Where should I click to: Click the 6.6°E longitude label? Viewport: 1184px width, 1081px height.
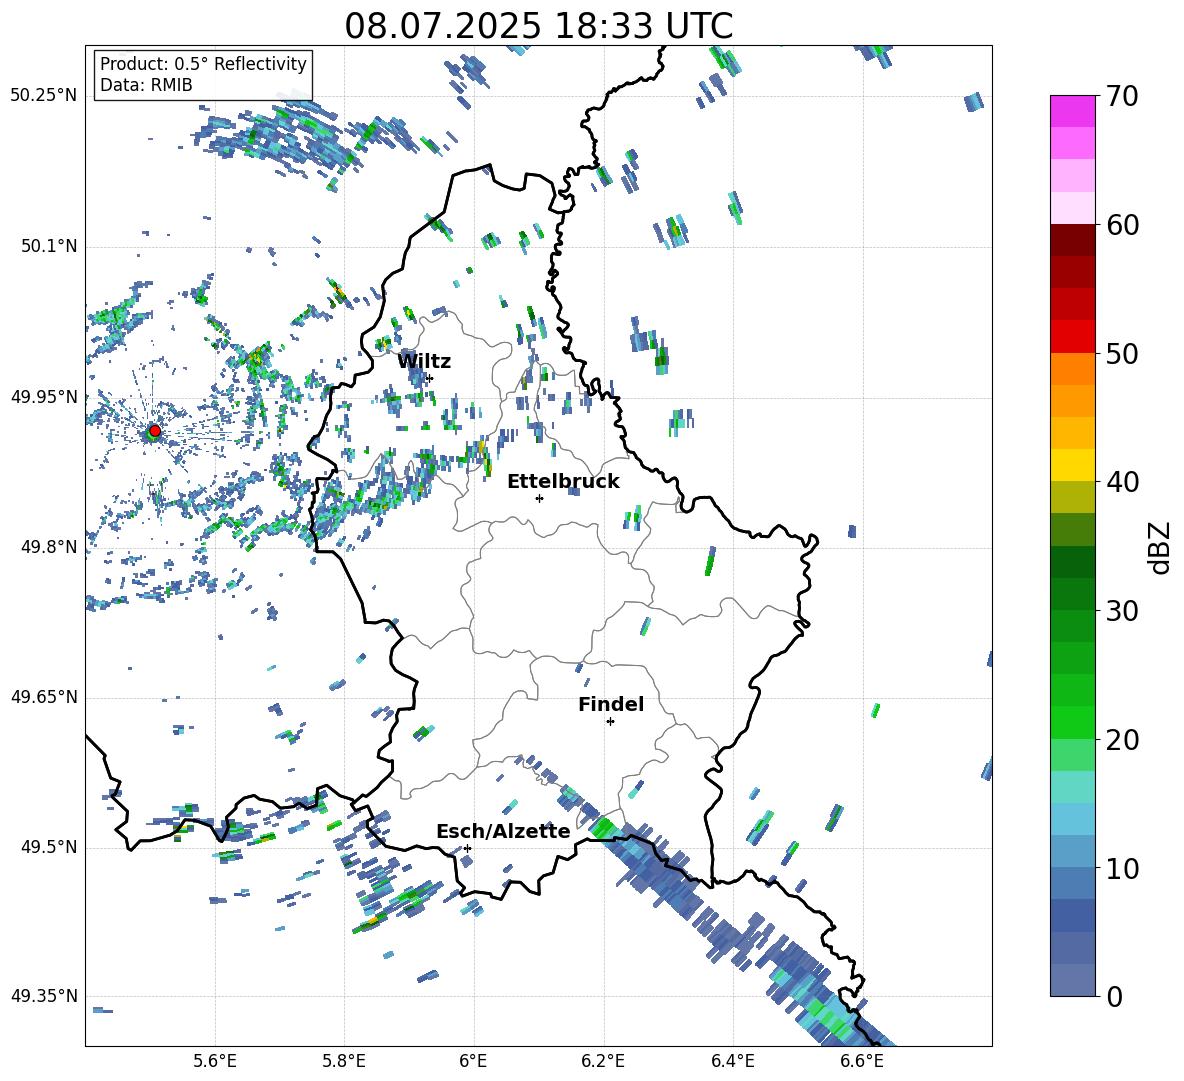coord(862,1061)
